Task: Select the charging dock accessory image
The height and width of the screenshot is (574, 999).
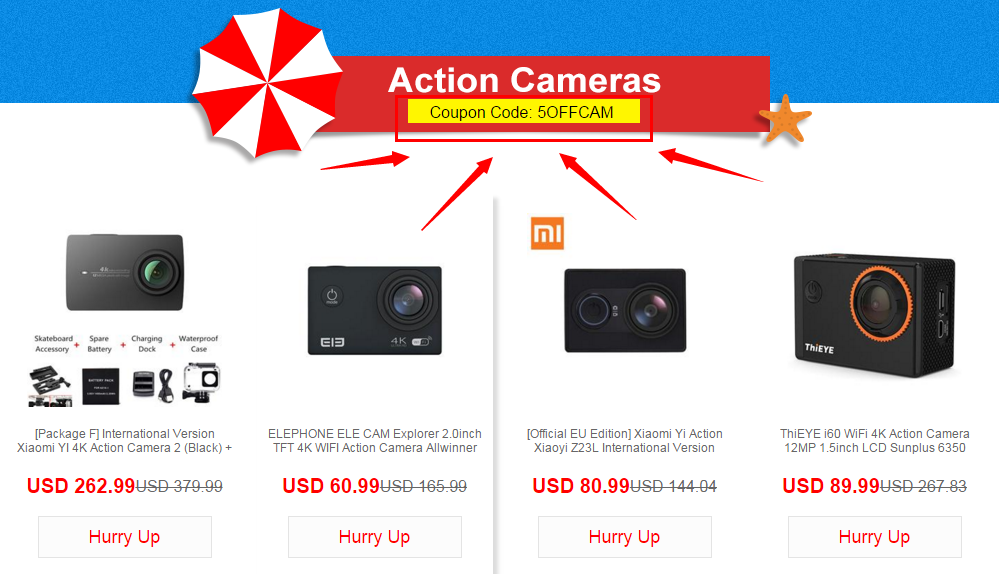Action: point(153,385)
